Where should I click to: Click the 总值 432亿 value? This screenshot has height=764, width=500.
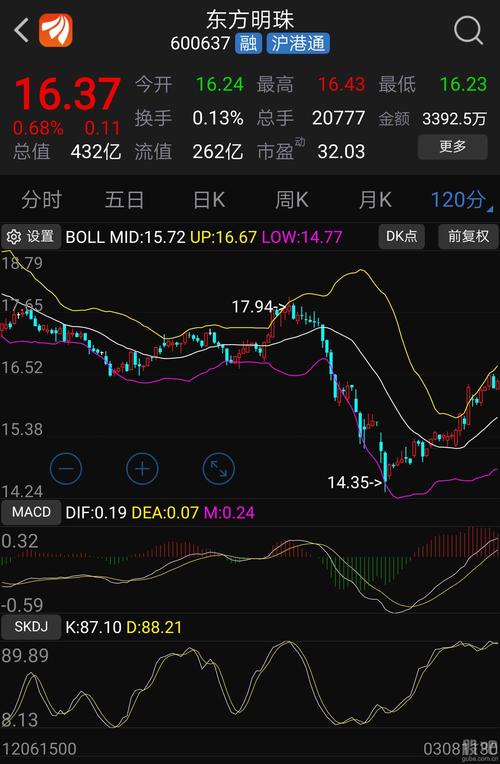pyautogui.click(x=96, y=152)
